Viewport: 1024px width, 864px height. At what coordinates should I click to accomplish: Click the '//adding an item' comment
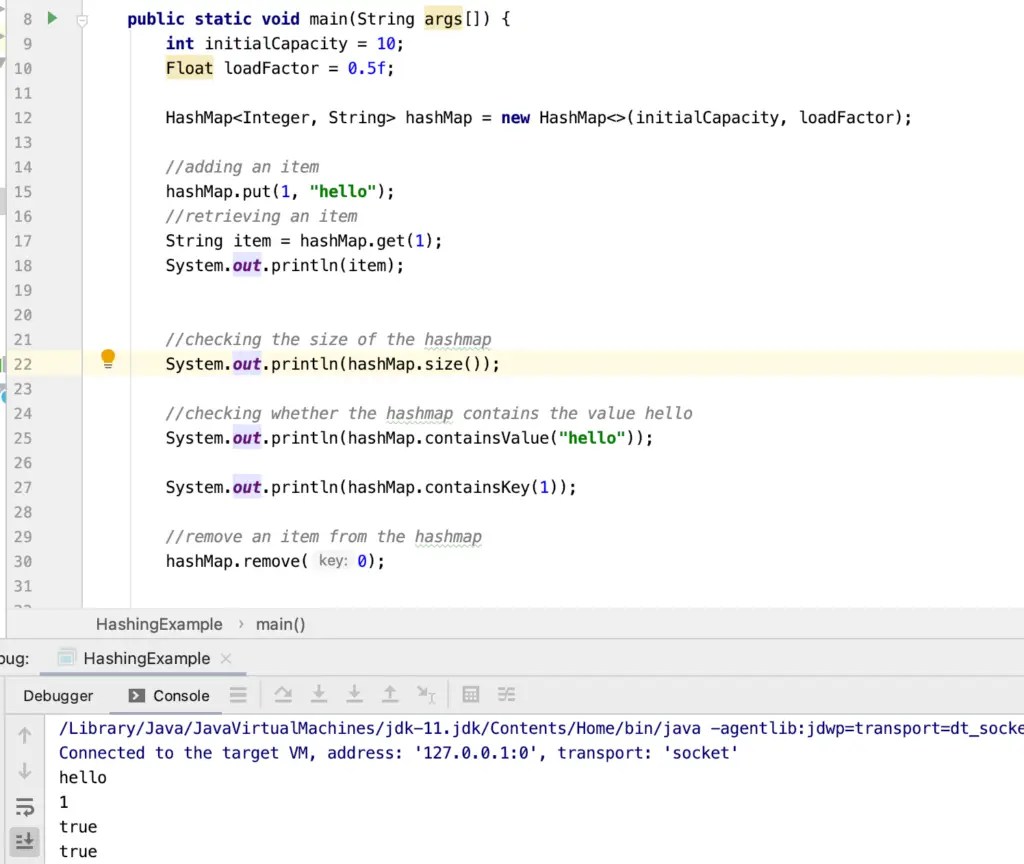[242, 167]
